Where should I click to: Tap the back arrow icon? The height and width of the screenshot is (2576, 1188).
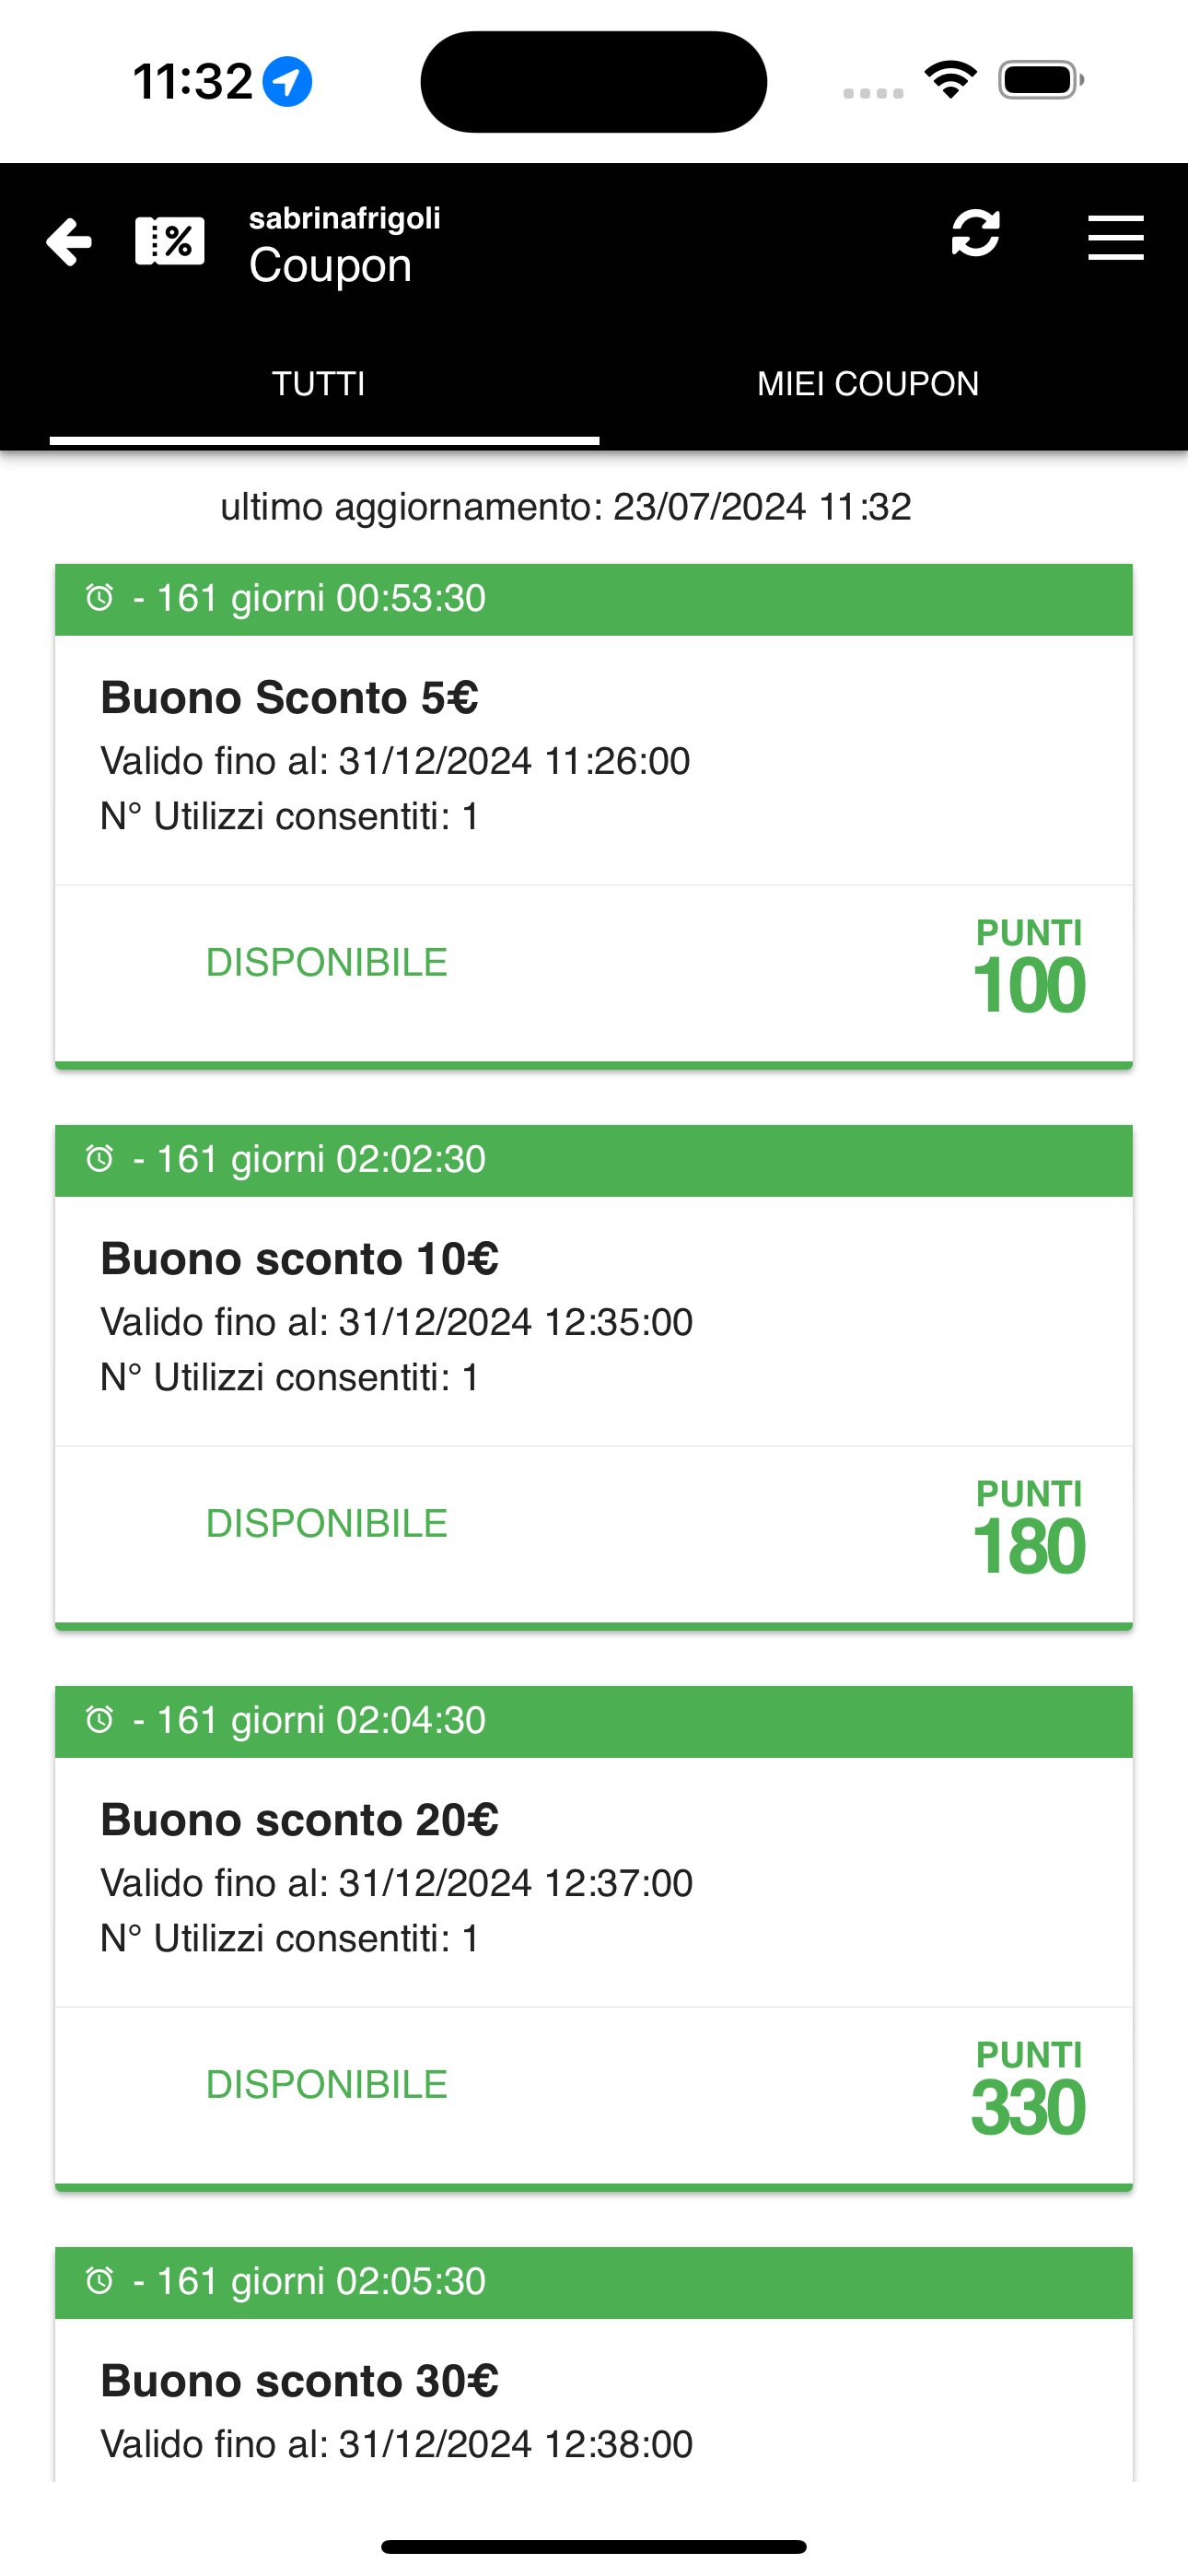(x=69, y=242)
